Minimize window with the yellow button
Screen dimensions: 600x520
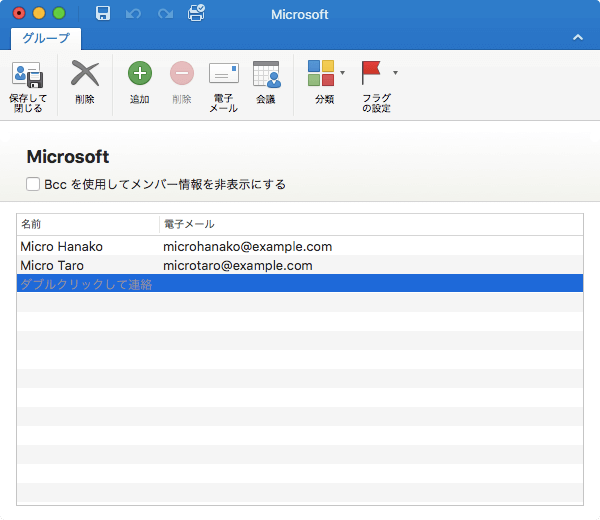click(x=39, y=13)
